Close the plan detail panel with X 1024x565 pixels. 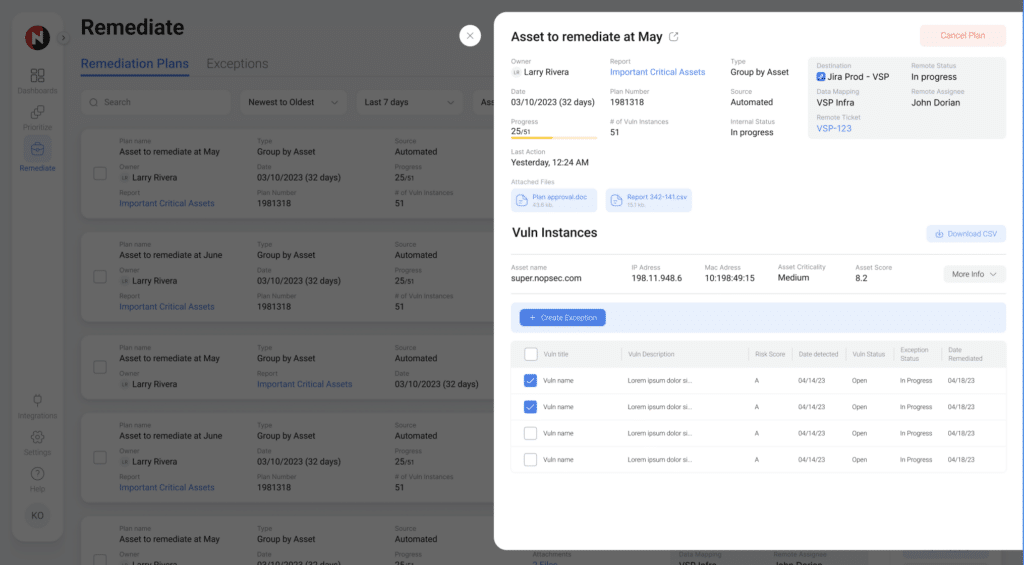(470, 36)
